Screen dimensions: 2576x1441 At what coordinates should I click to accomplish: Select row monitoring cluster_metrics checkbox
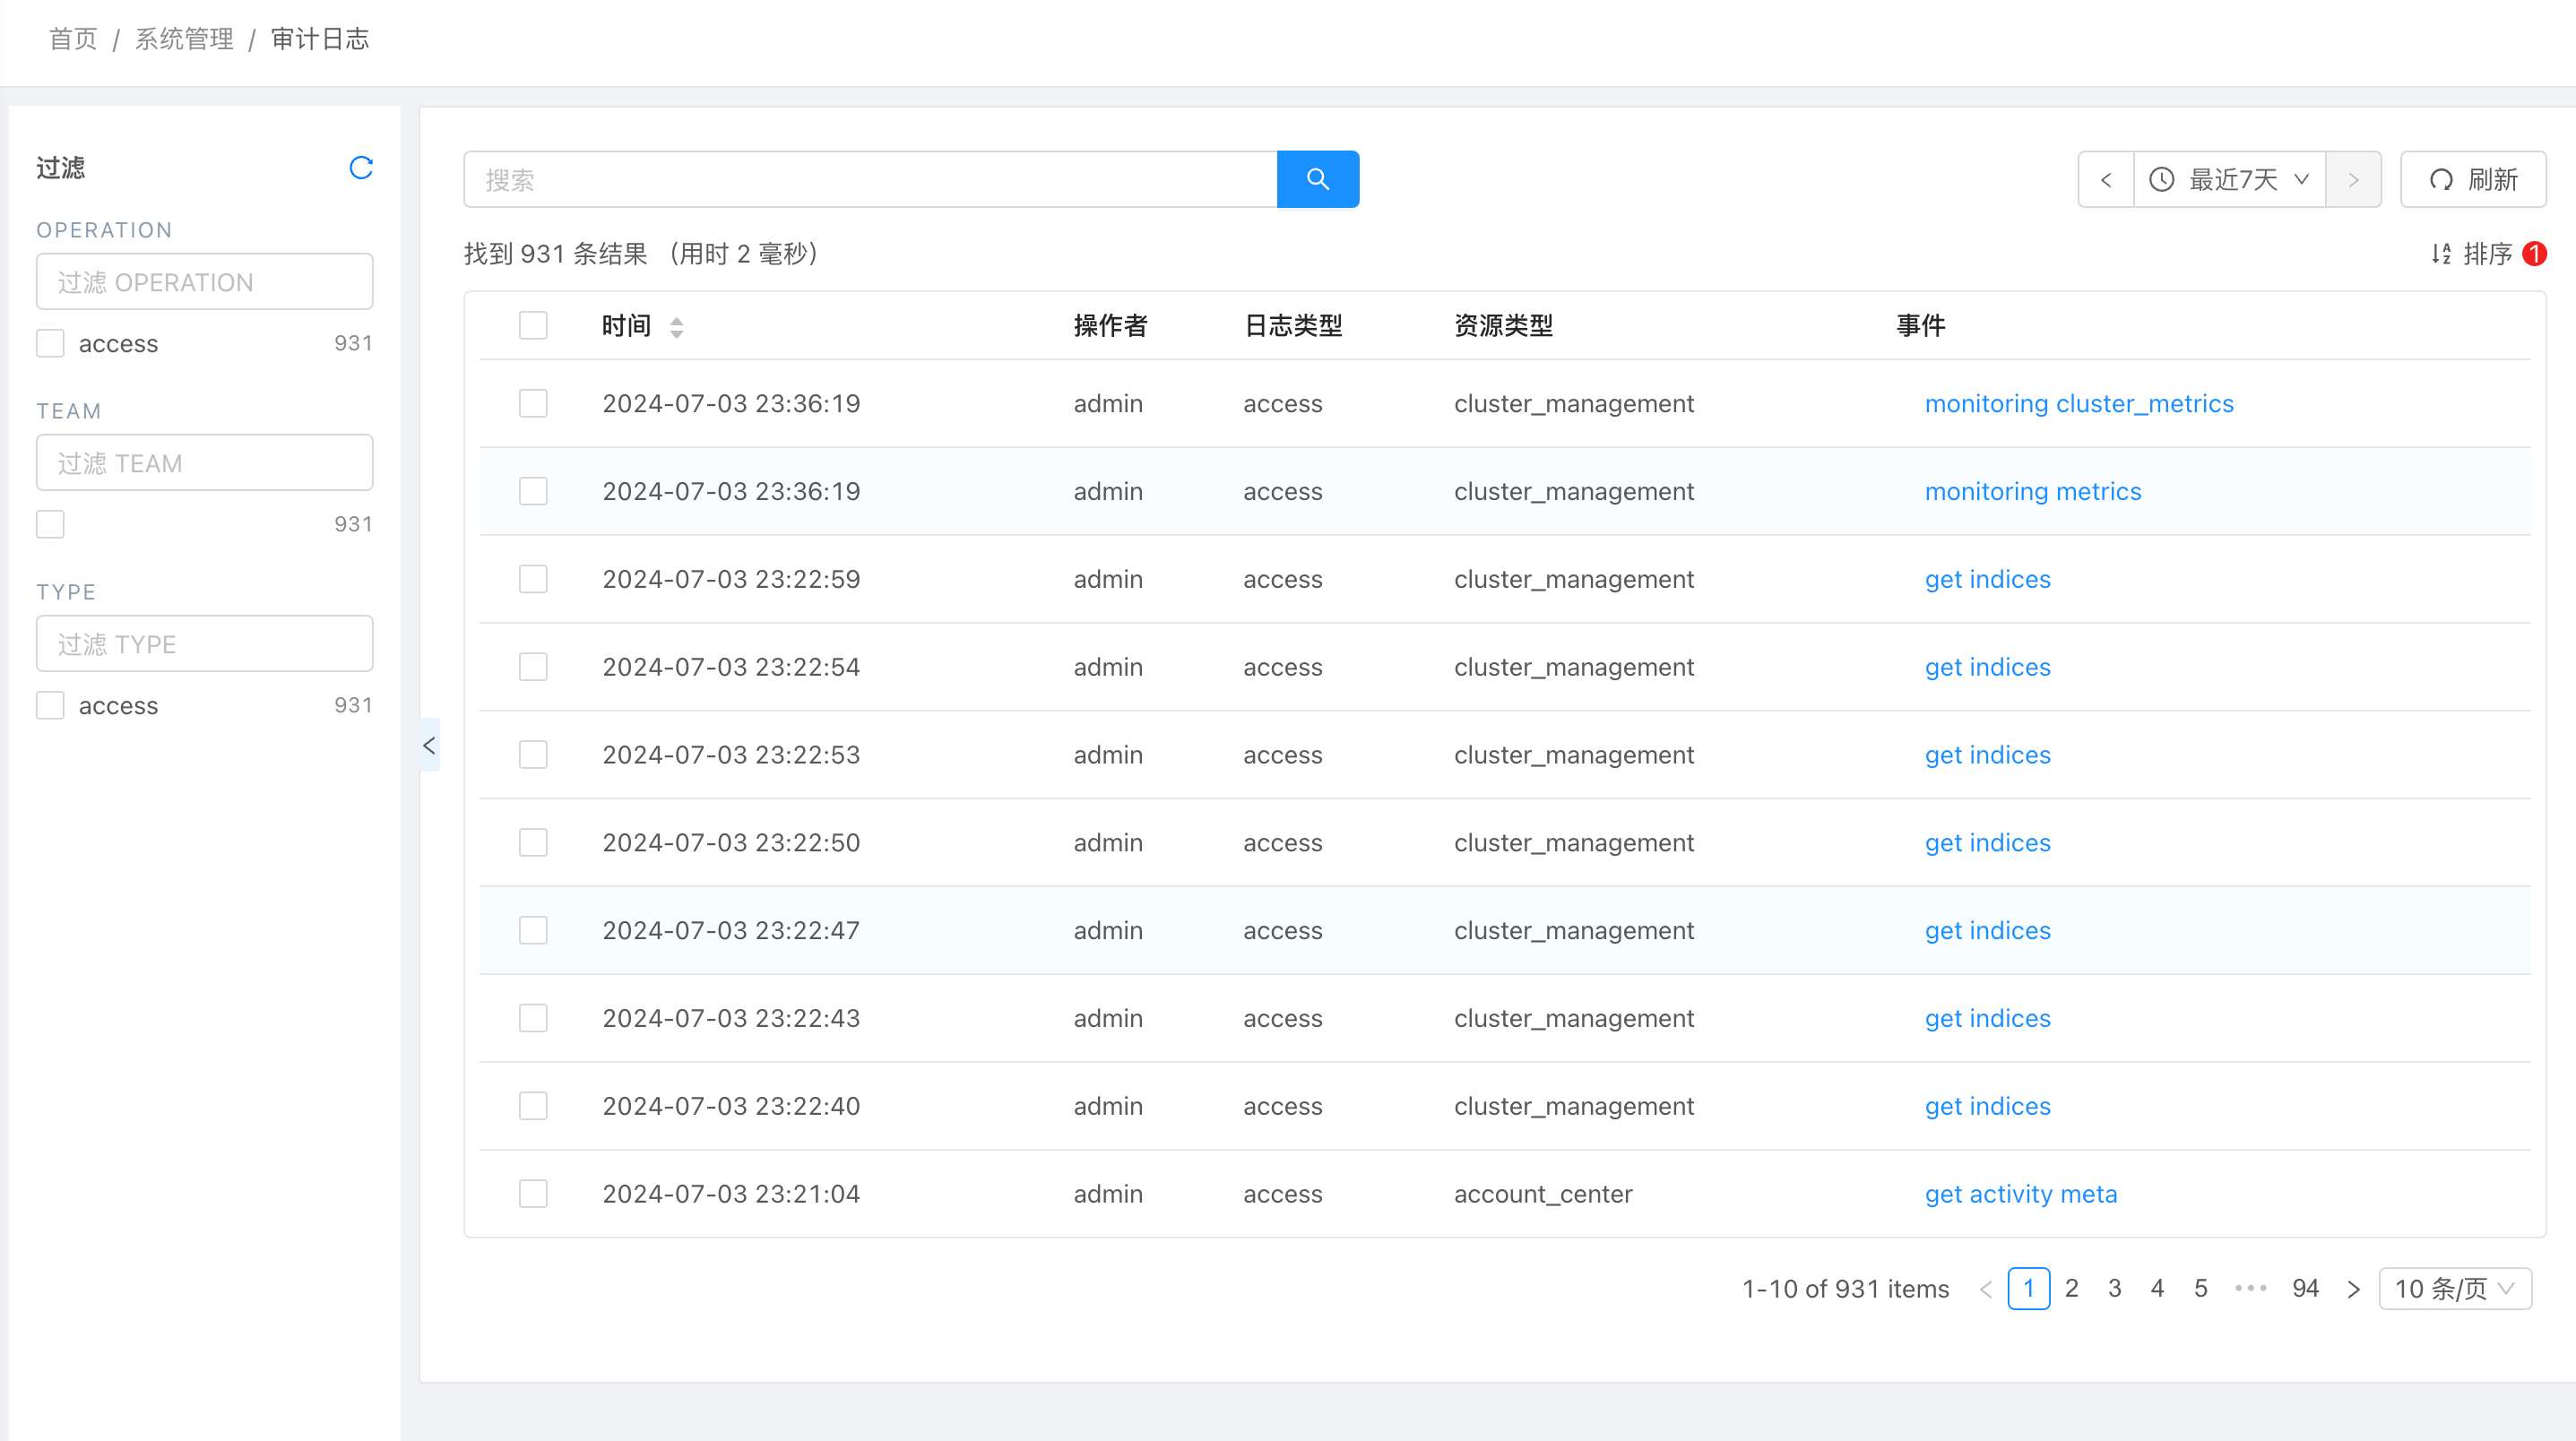(533, 403)
